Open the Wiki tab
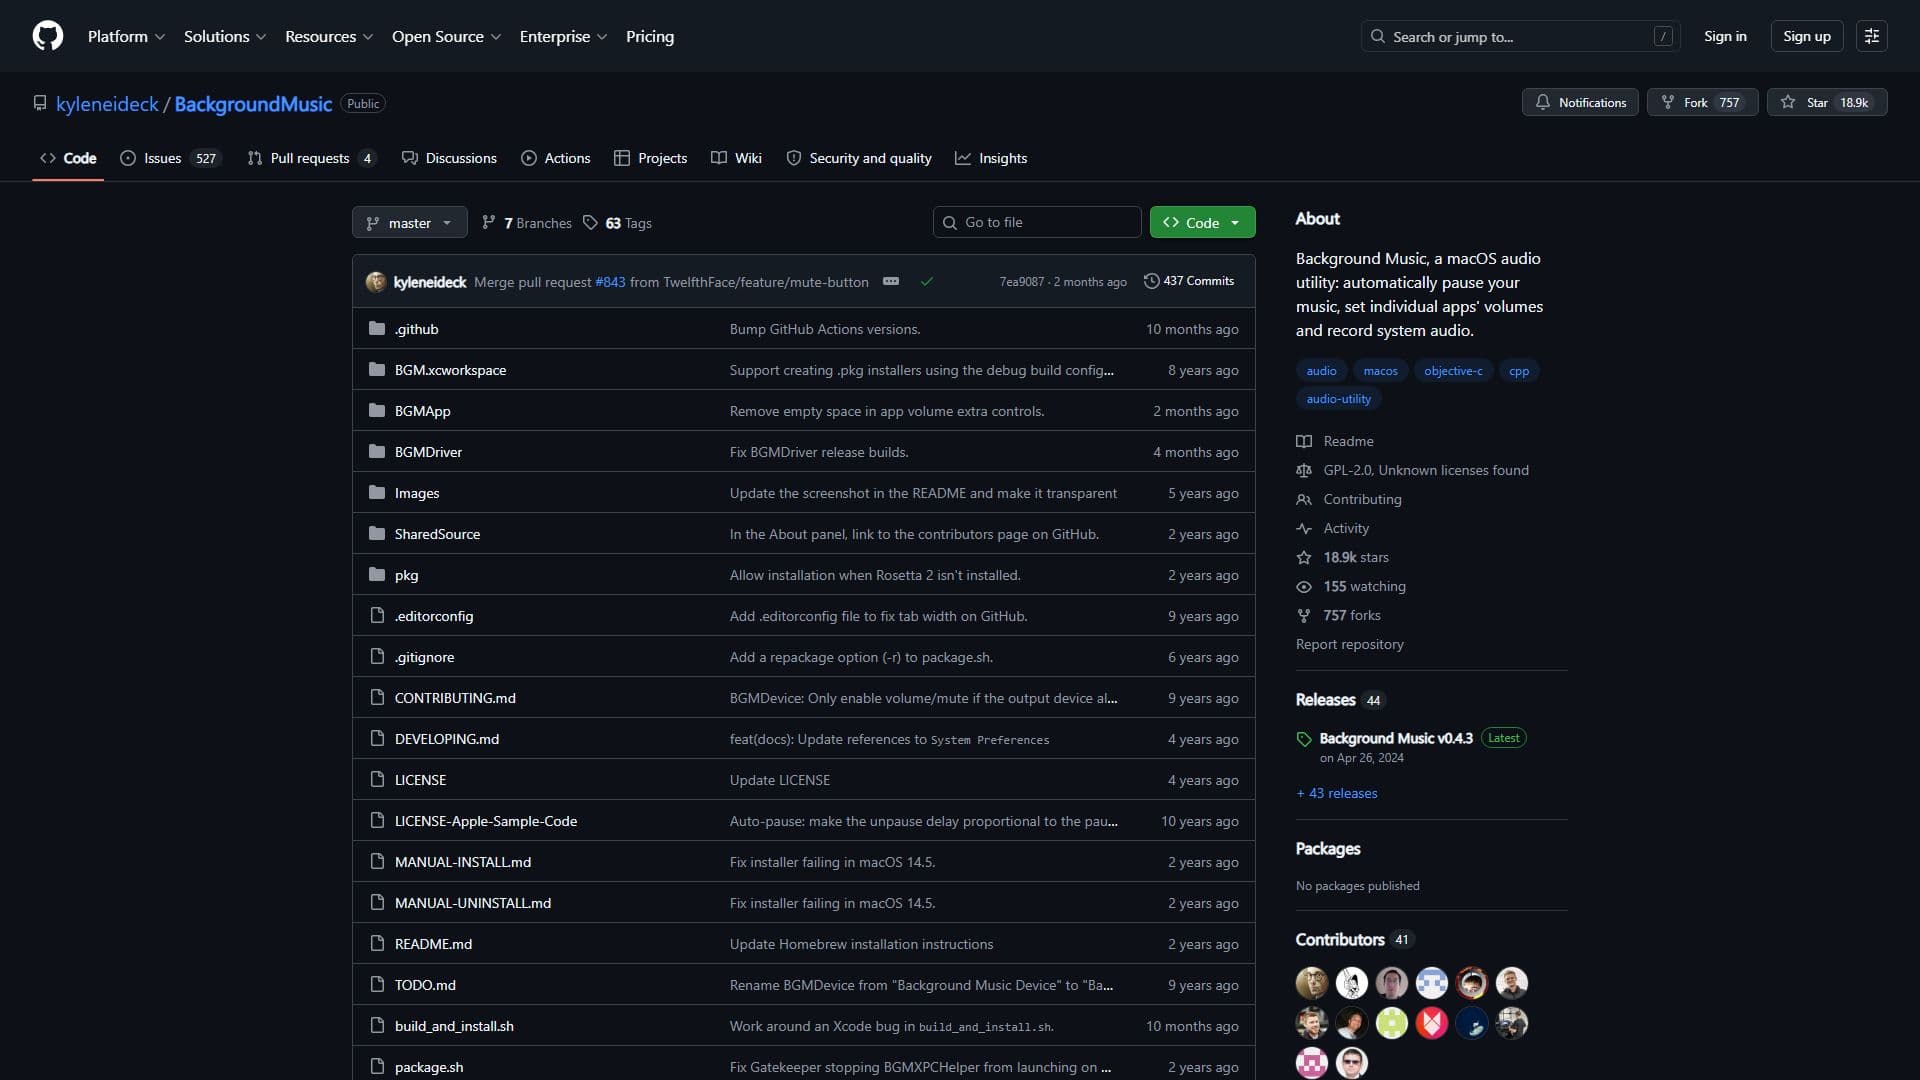This screenshot has height=1080, width=1920. pyautogui.click(x=737, y=158)
